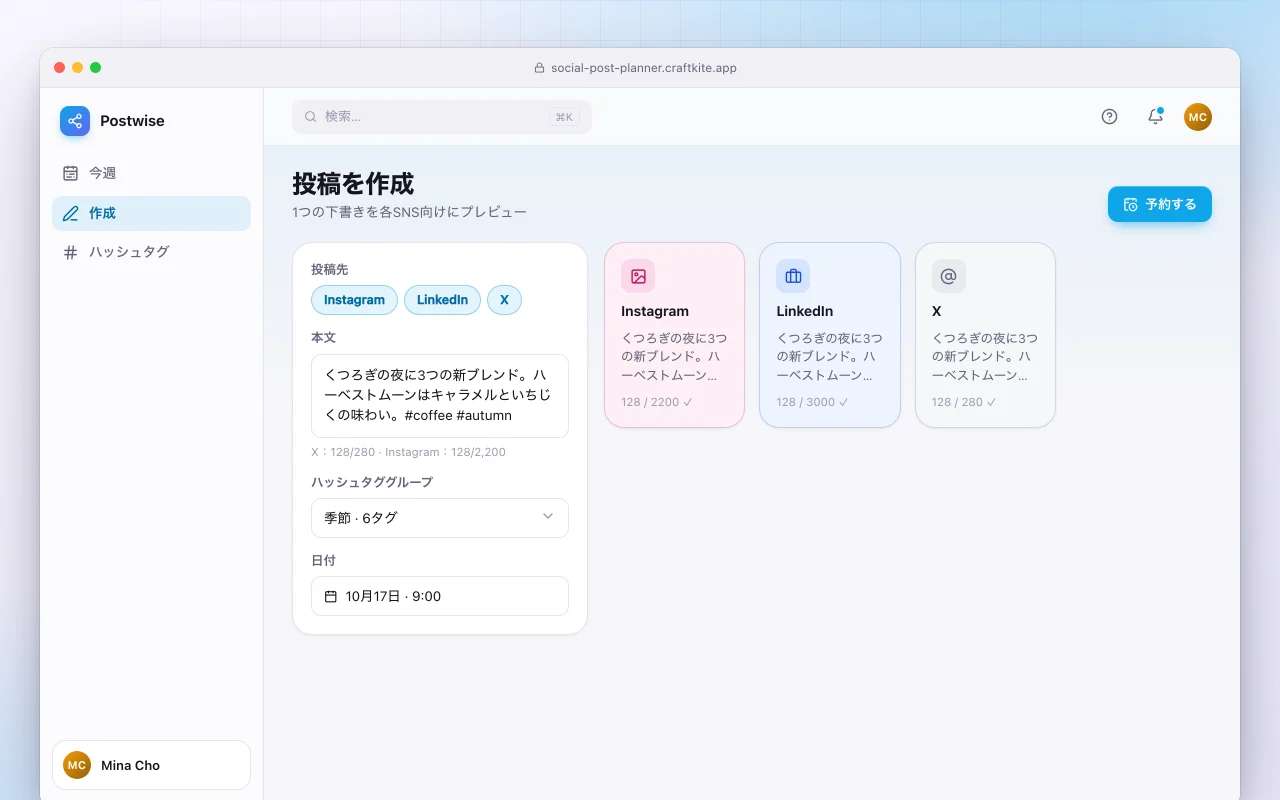The height and width of the screenshot is (800, 1280).
Task: Open notifications bell icon
Action: (1155, 117)
